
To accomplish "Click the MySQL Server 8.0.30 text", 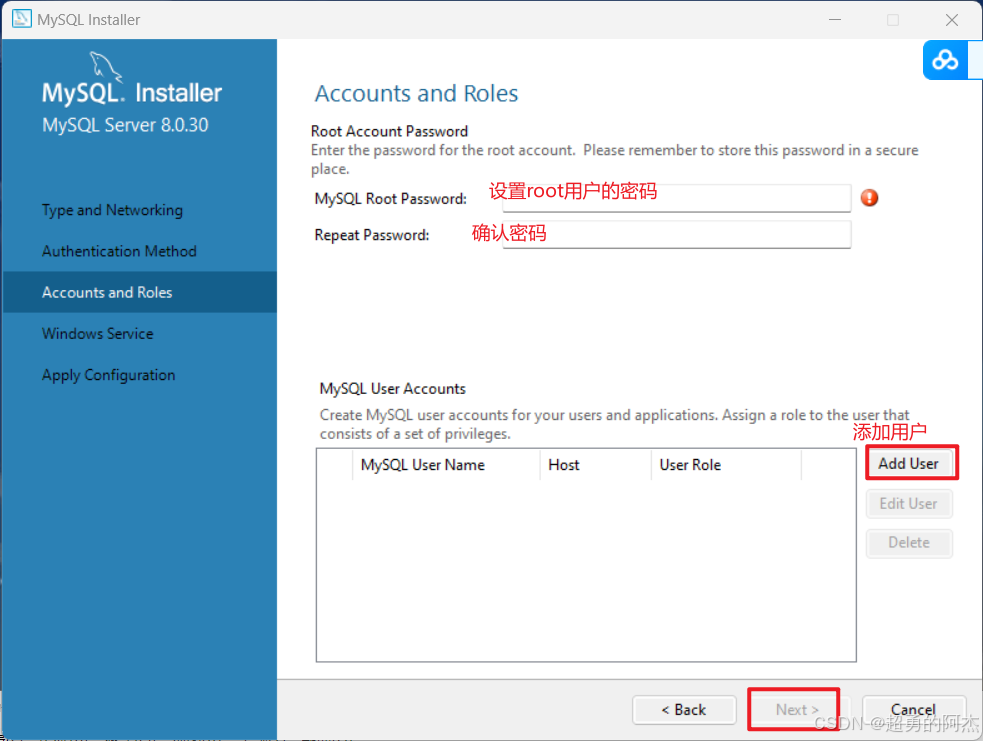I will [x=125, y=125].
